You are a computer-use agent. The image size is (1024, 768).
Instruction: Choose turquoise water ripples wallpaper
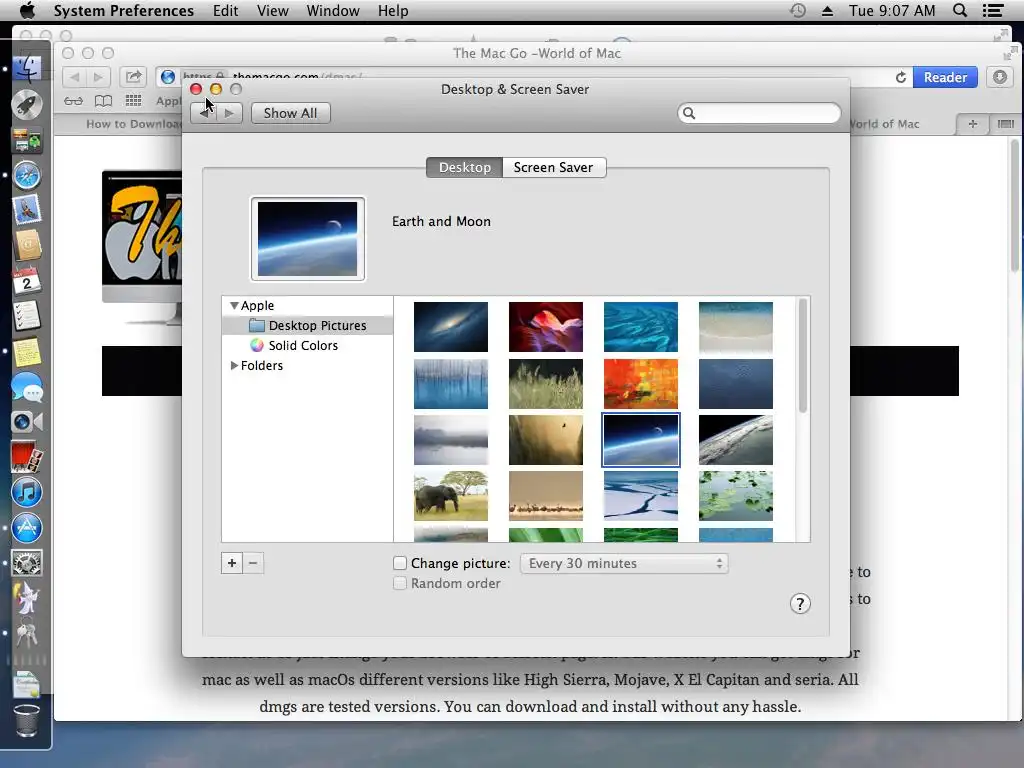pyautogui.click(x=641, y=327)
